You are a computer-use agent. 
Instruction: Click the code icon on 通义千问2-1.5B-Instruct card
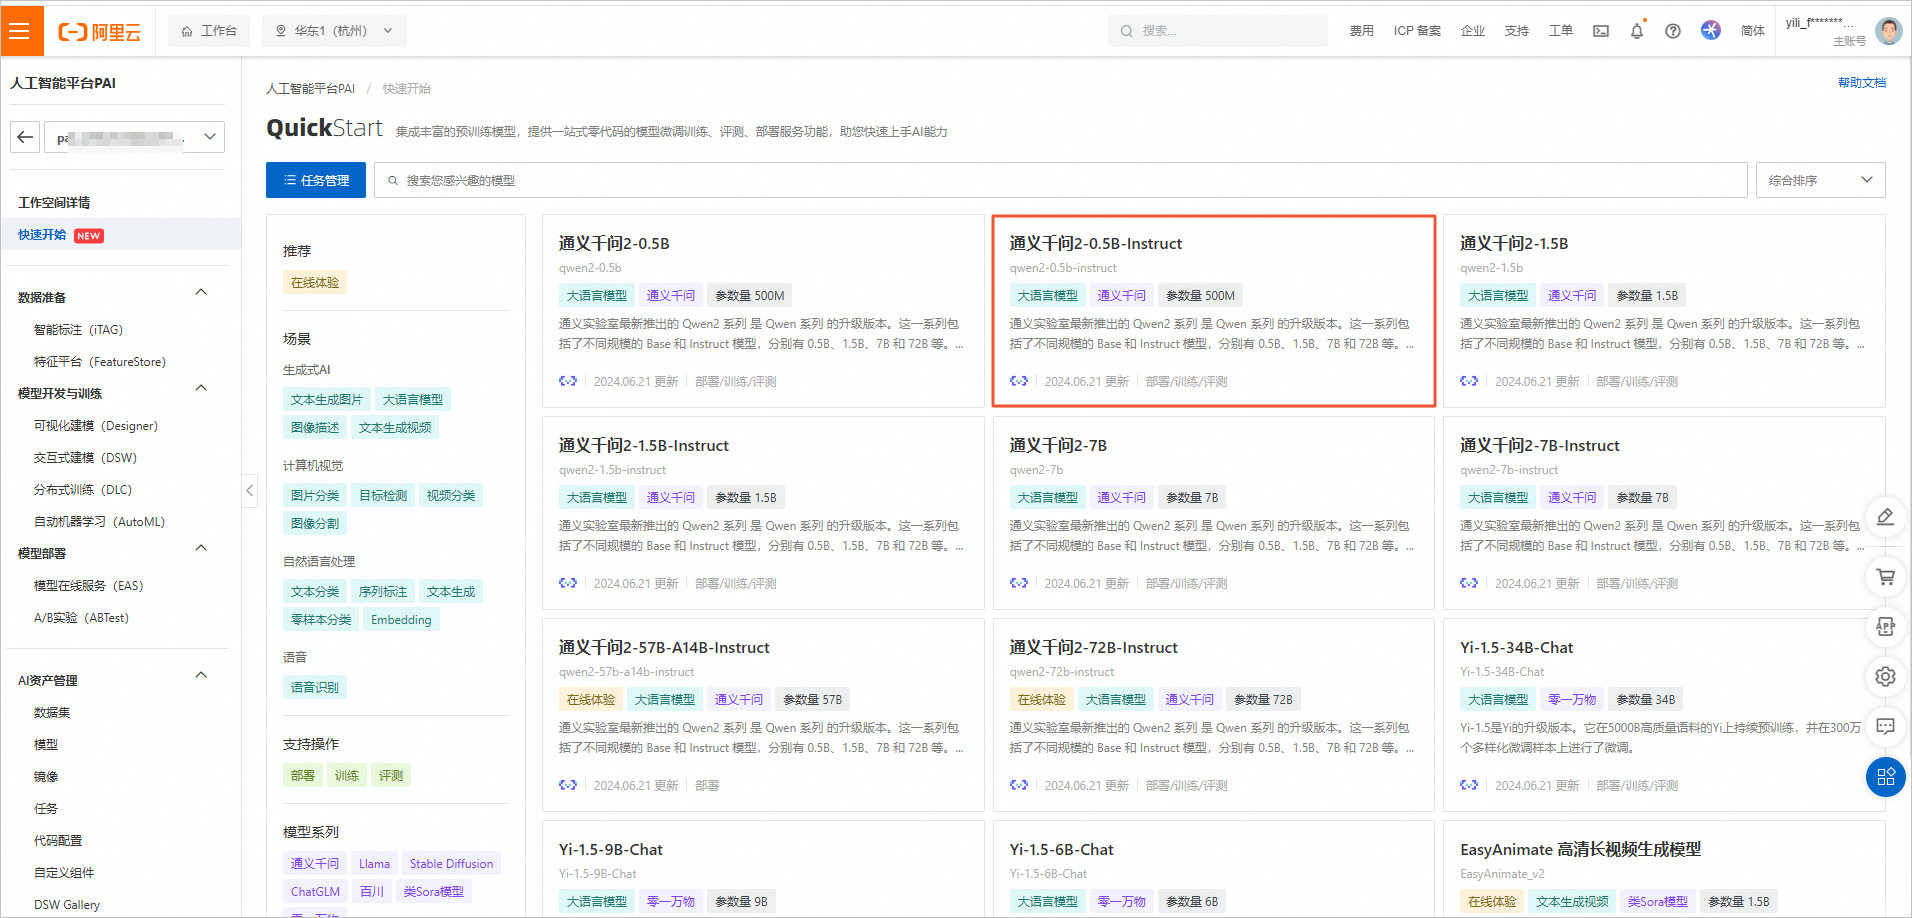[568, 583]
